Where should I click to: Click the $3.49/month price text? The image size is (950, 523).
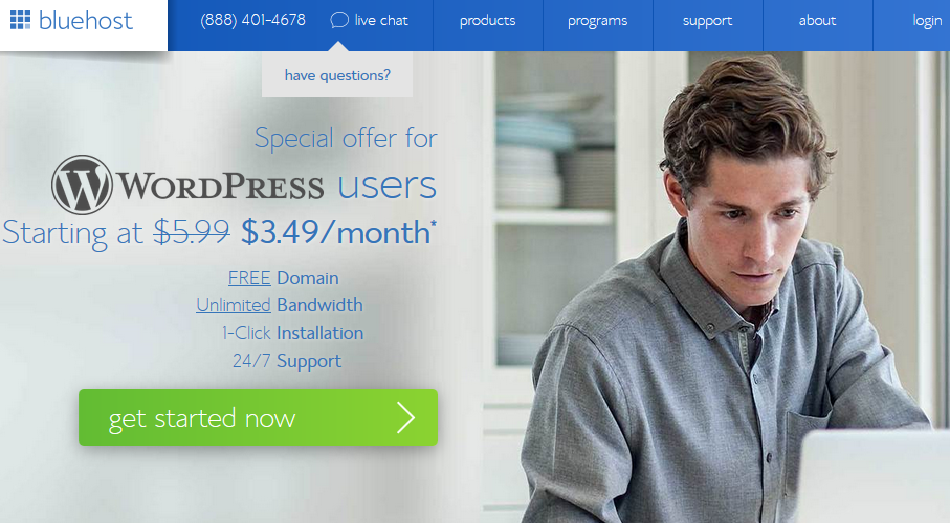click(339, 233)
